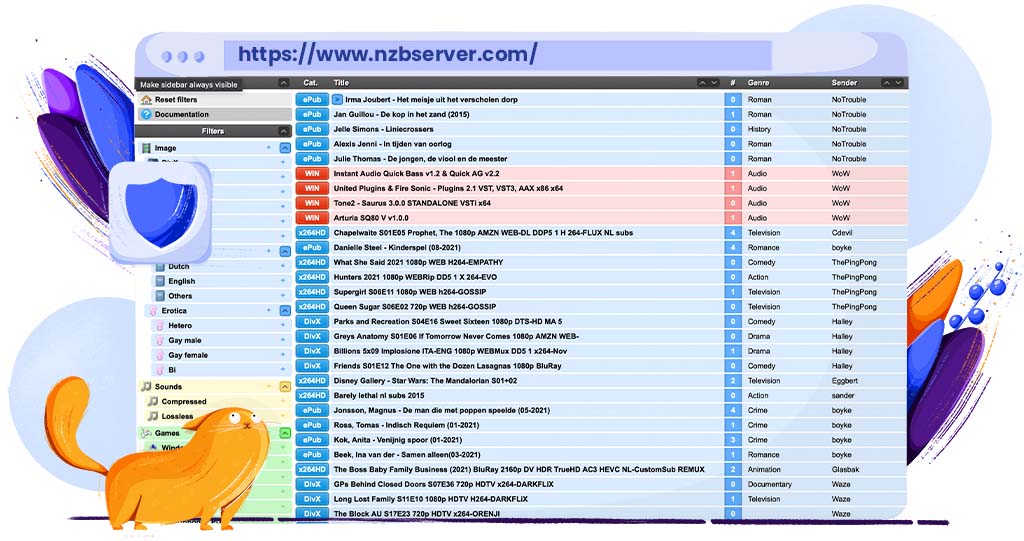Image resolution: width=1024 pixels, height=541 pixels.
Task: Click the WIN badge for Arturia SQ80 V
Action: pyautogui.click(x=312, y=218)
